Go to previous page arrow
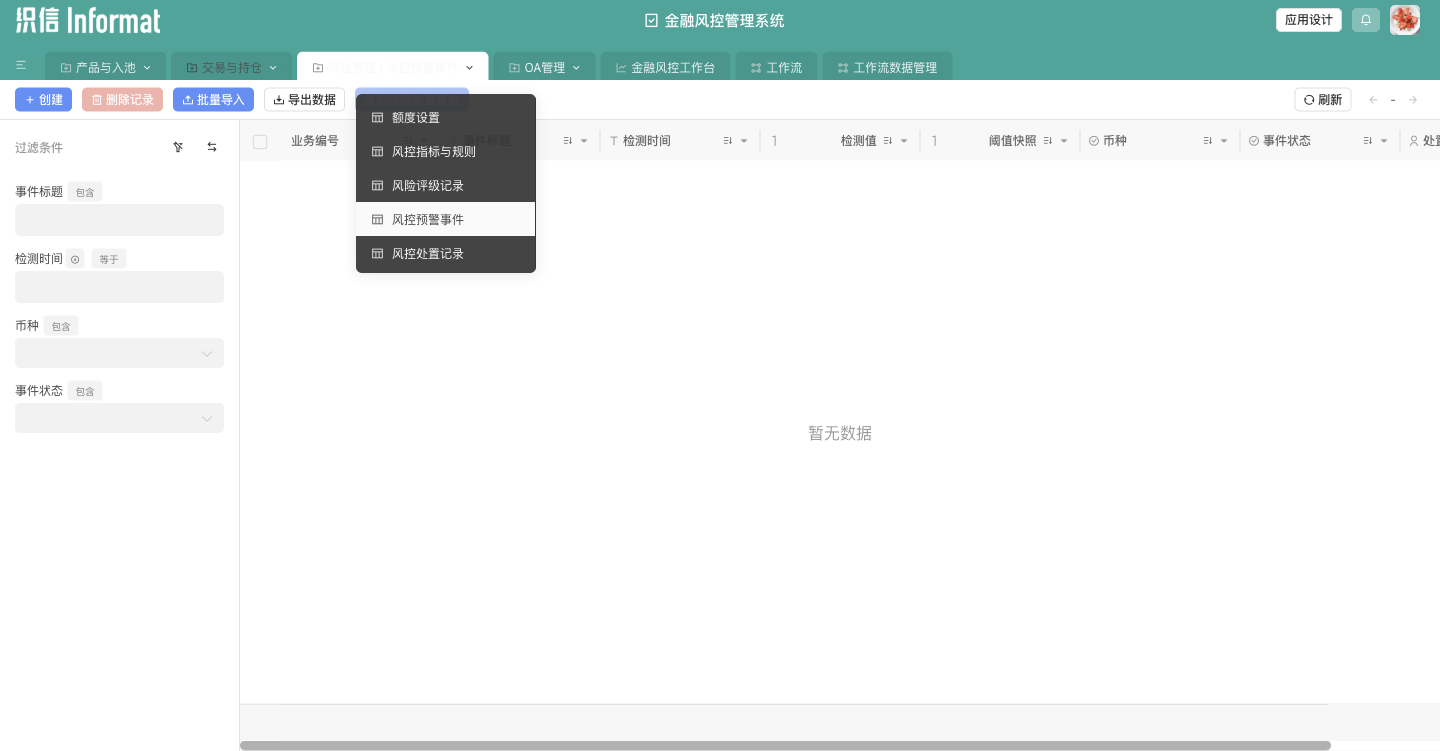Image resolution: width=1440 pixels, height=751 pixels. pos(1373,100)
